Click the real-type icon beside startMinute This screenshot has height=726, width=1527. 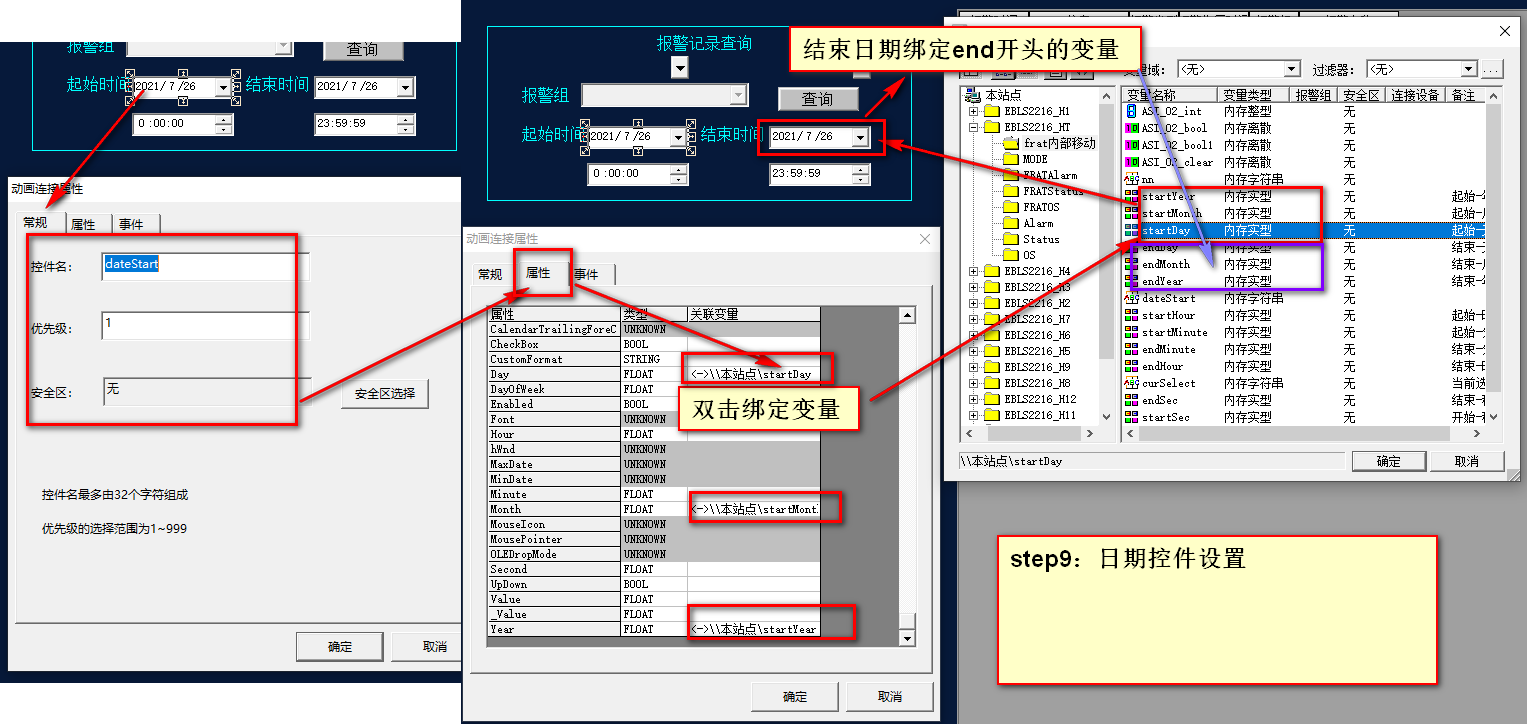pyautogui.click(x=1131, y=332)
